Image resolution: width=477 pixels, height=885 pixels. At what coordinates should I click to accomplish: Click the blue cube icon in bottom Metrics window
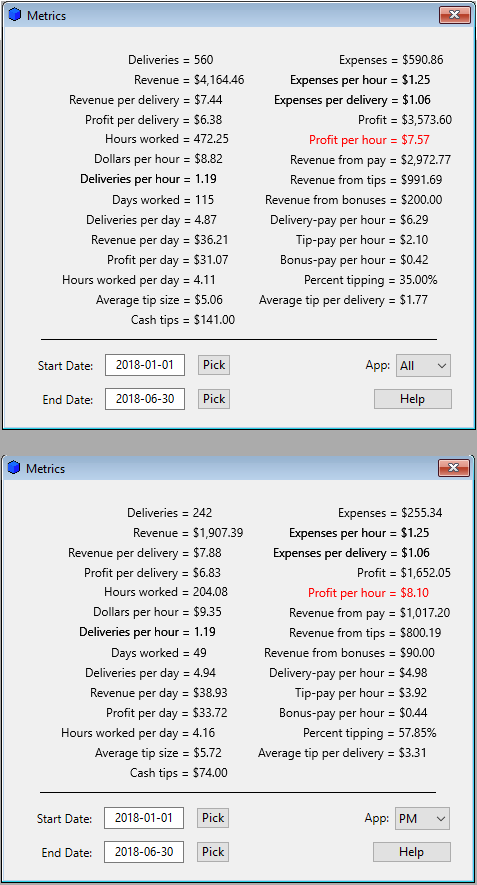[15, 468]
